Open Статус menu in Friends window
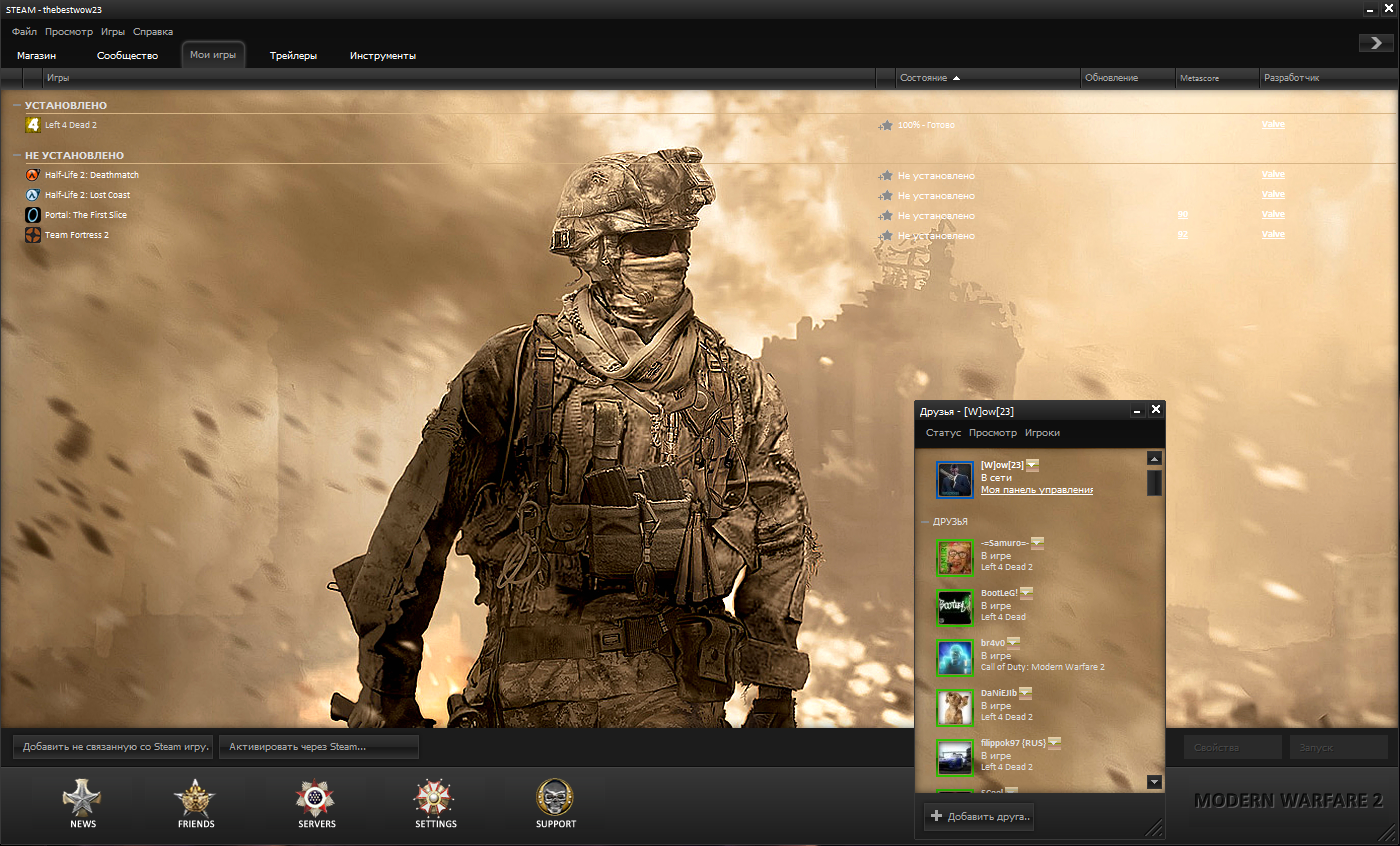 click(943, 433)
